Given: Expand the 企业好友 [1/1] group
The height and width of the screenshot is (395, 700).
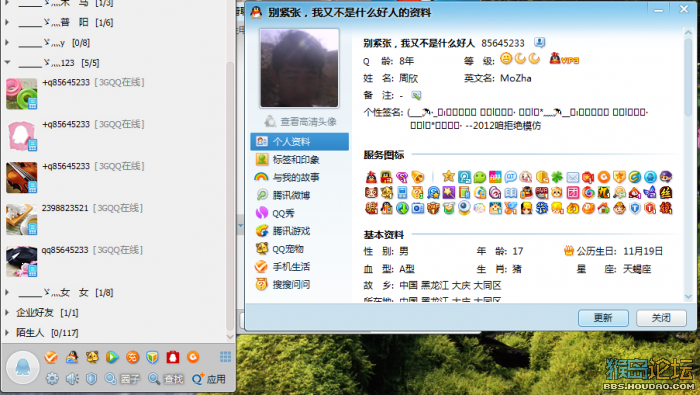Looking at the screenshot, I should [x=7, y=312].
